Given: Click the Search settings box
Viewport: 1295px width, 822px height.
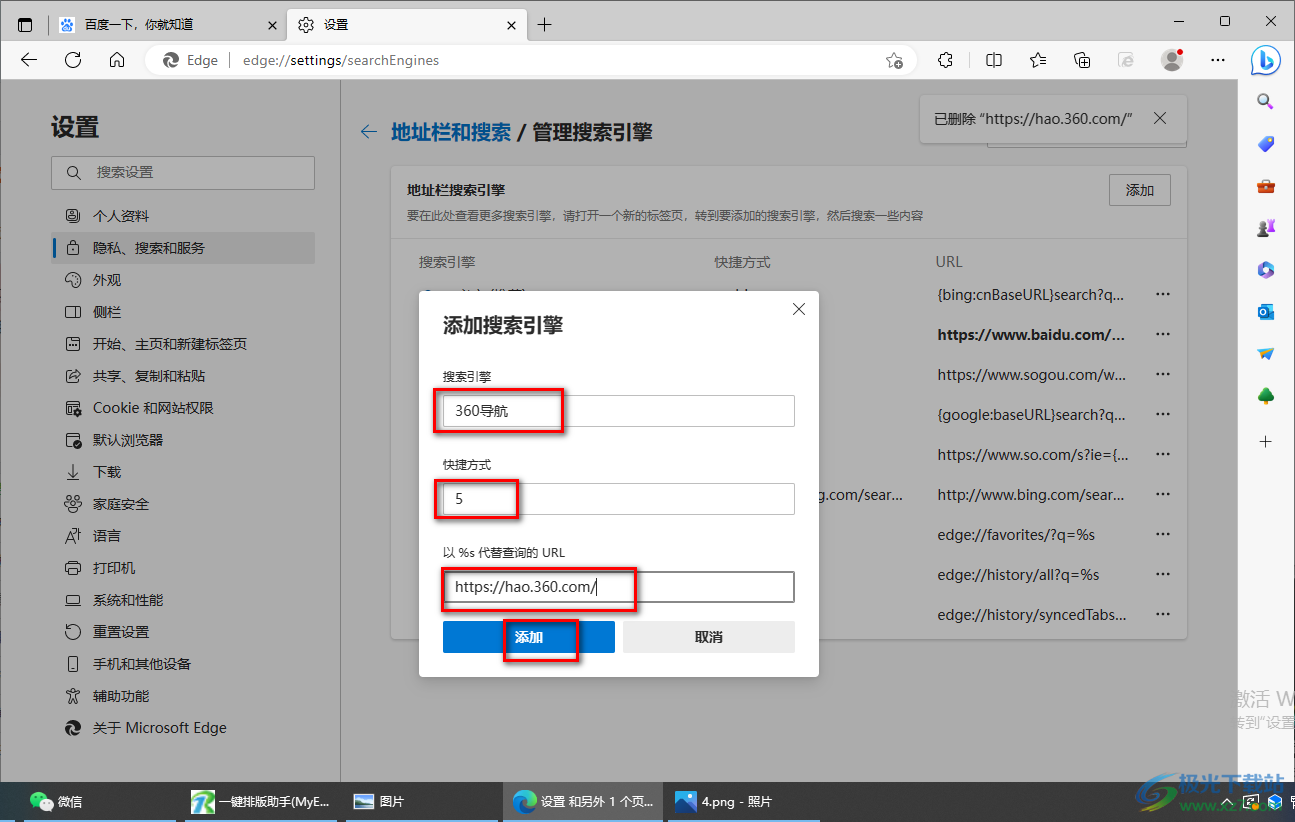Looking at the screenshot, I should click(x=183, y=173).
